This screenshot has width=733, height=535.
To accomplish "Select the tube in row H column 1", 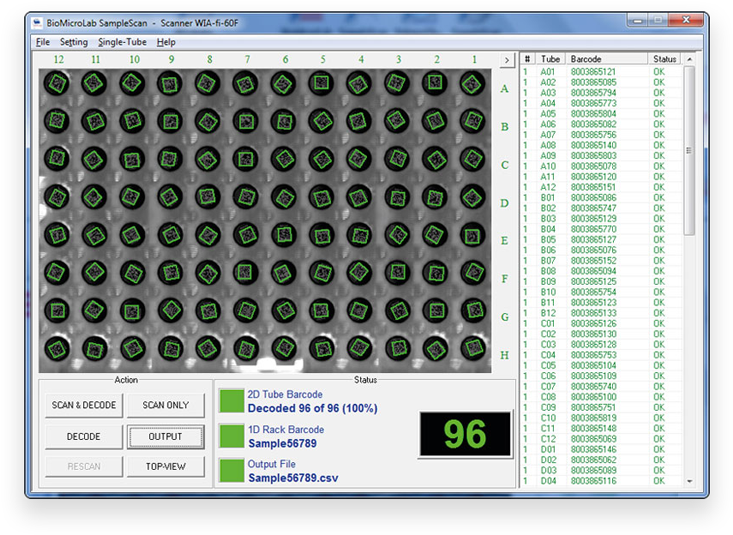I will tap(472, 348).
